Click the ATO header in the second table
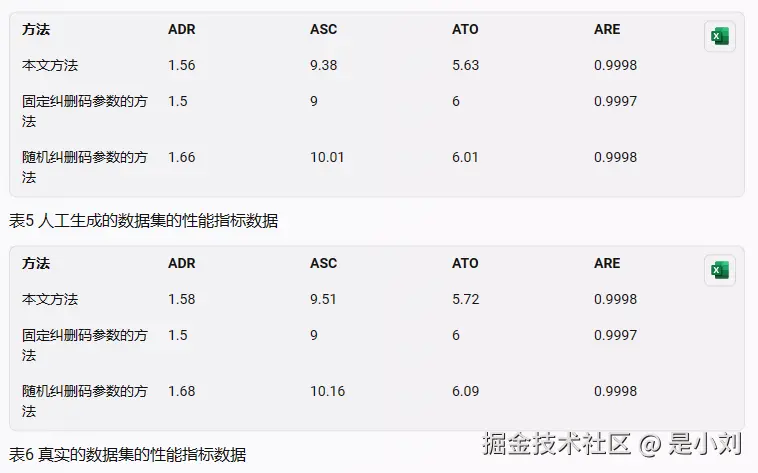The height and width of the screenshot is (473, 758). [465, 264]
